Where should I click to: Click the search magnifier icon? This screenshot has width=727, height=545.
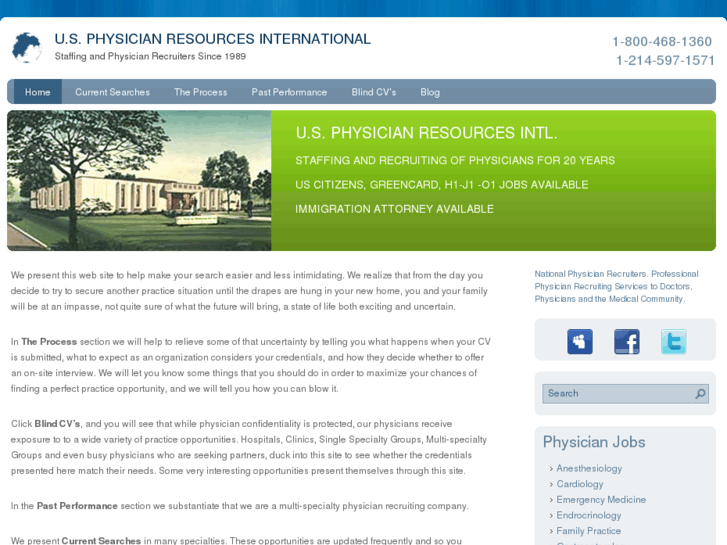pos(700,394)
